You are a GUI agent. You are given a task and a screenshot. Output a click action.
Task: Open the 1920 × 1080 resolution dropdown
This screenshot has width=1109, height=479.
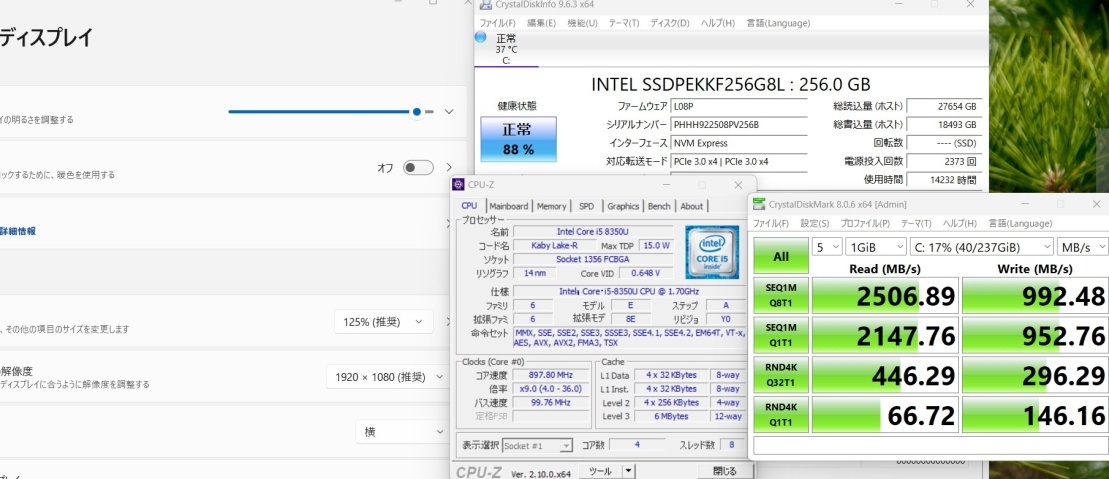[x=387, y=377]
